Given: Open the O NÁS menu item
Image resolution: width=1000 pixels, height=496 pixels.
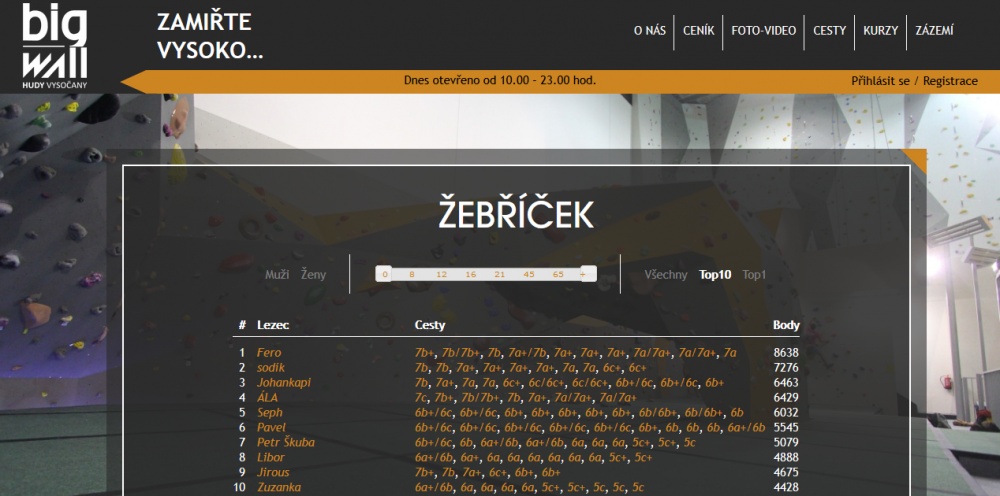Looking at the screenshot, I should pos(649,31).
